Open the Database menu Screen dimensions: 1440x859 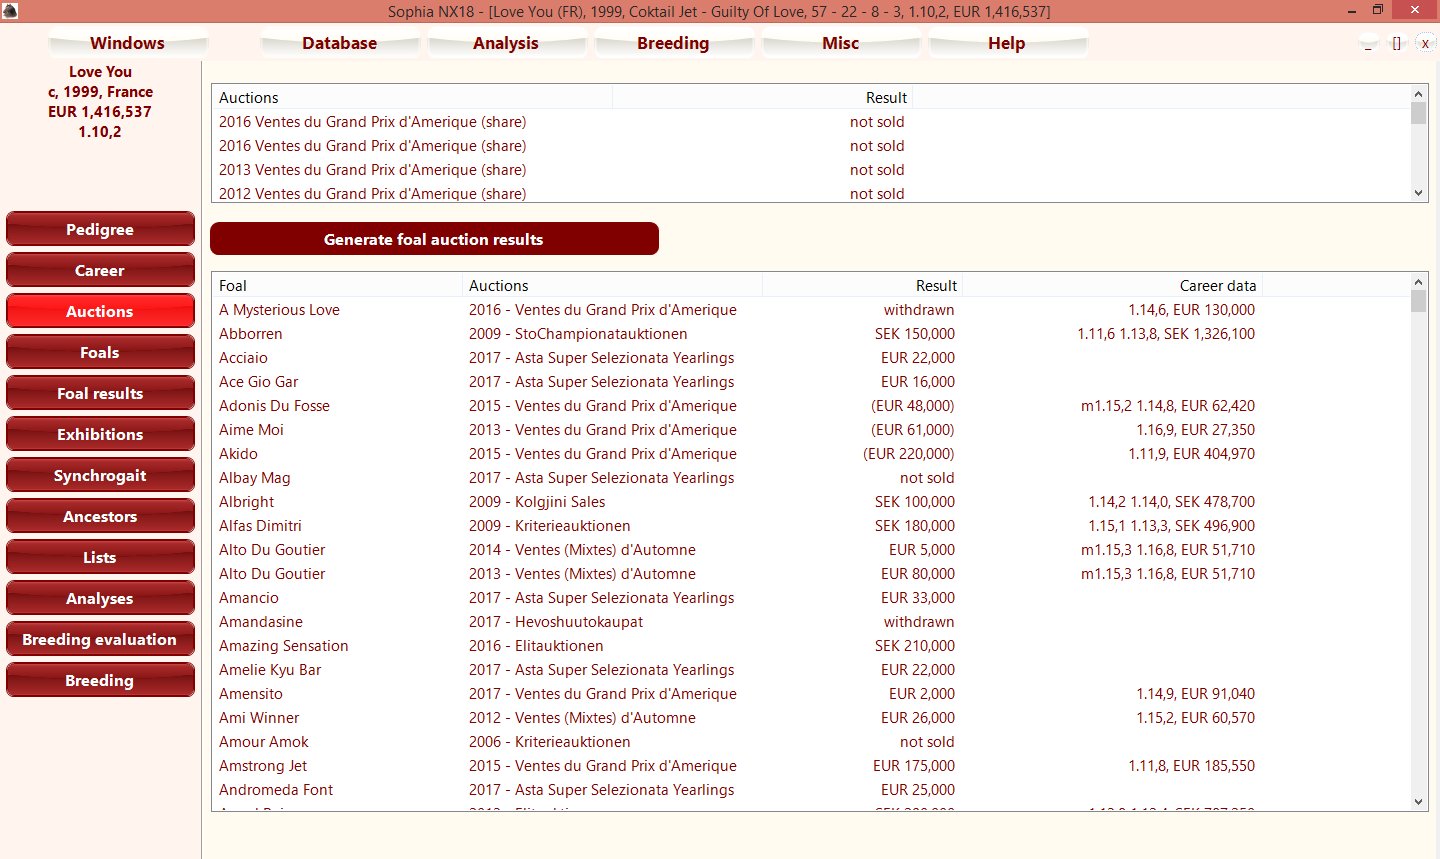340,43
